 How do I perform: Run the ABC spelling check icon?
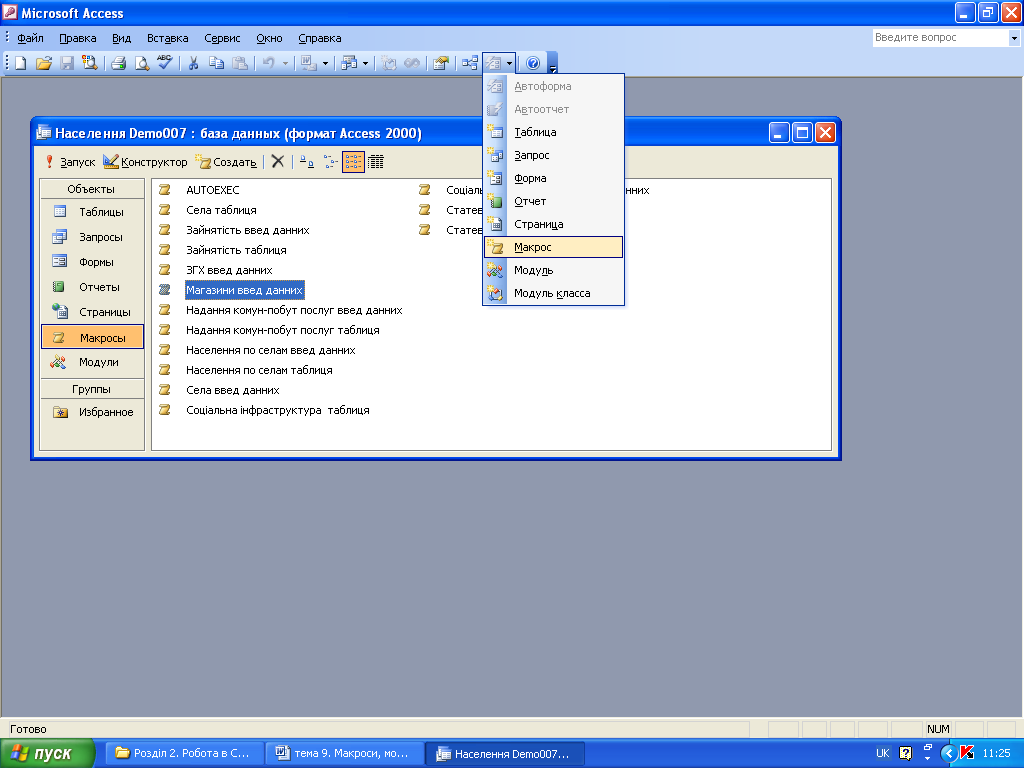165,63
